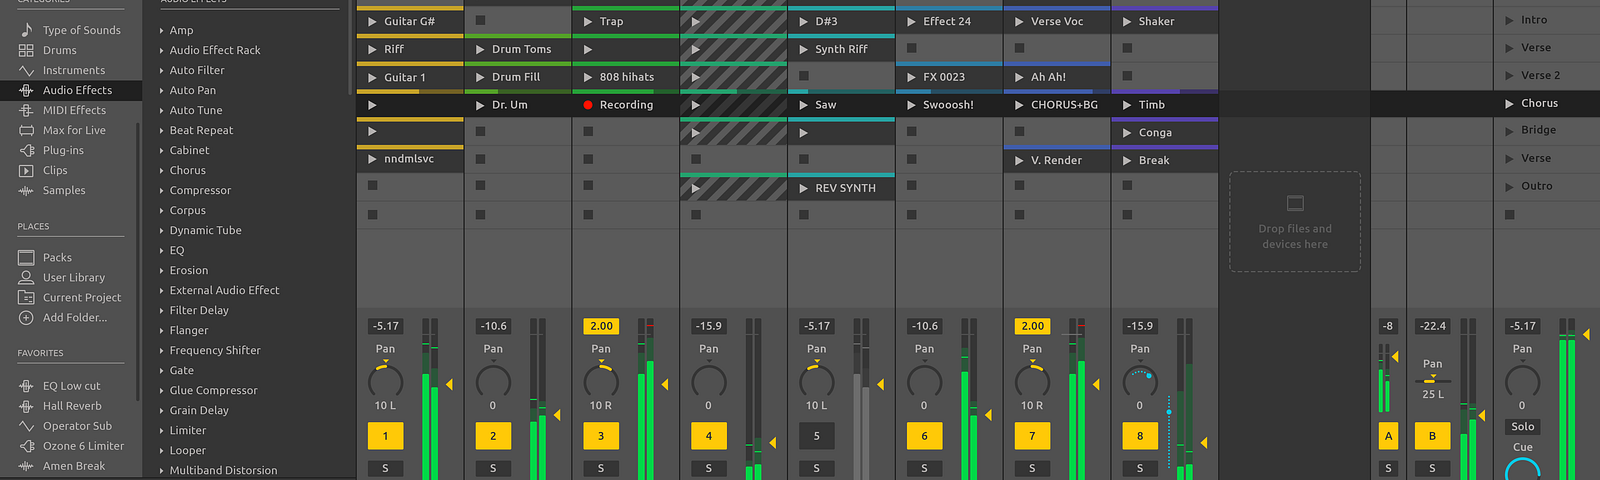The image size is (1600, 480).
Task: Adjust the master Pan knob
Action: (1522, 381)
